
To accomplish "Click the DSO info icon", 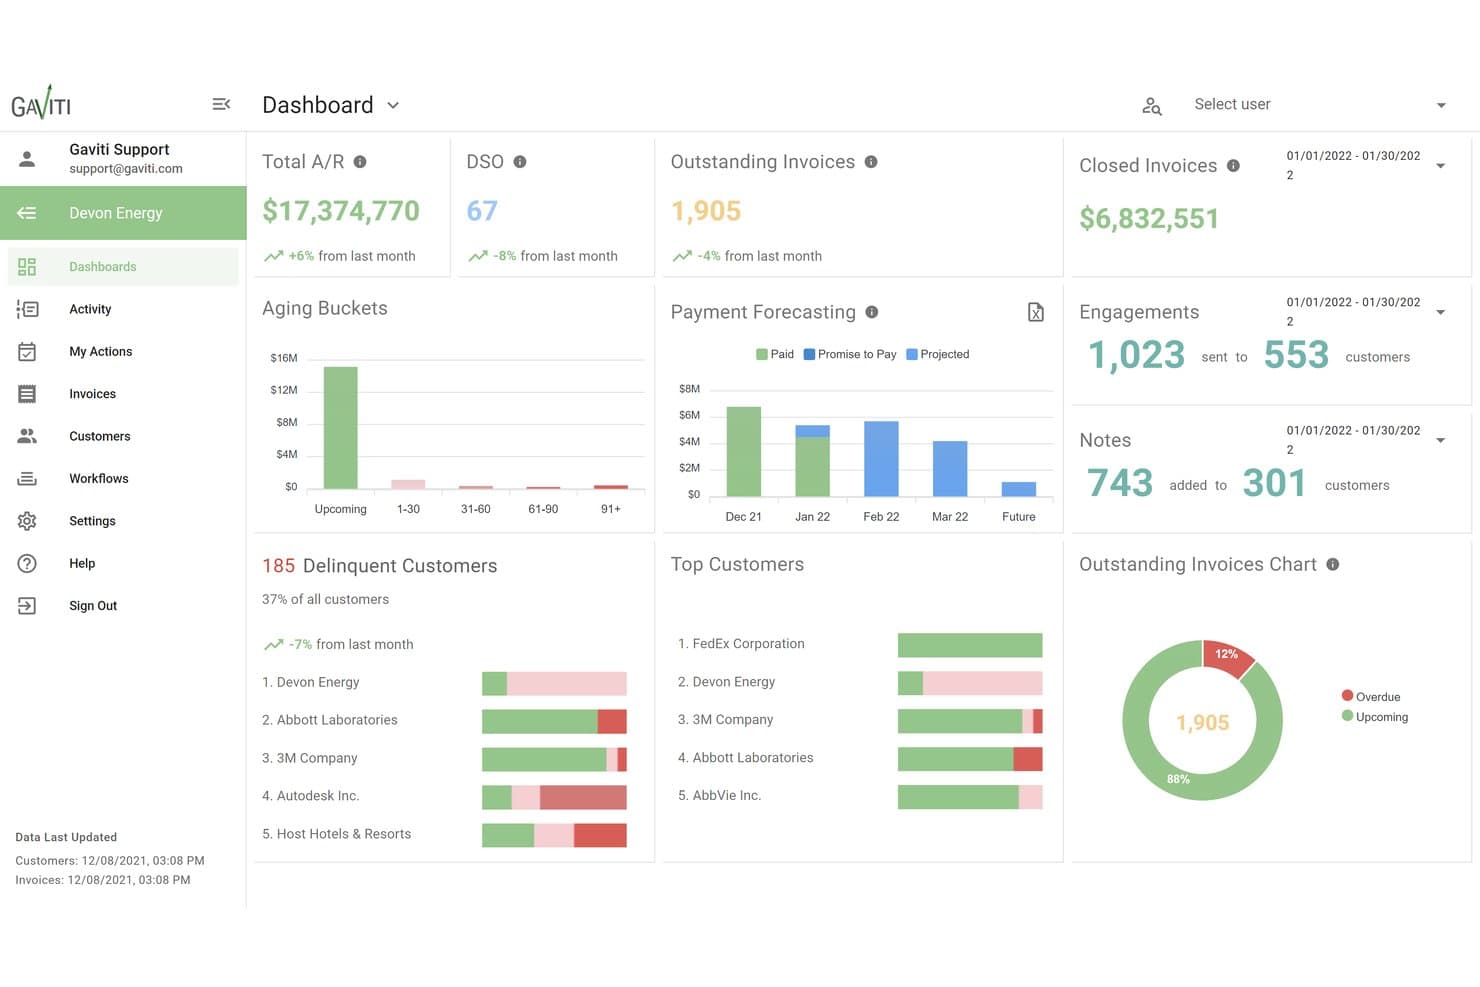I will (x=520, y=162).
